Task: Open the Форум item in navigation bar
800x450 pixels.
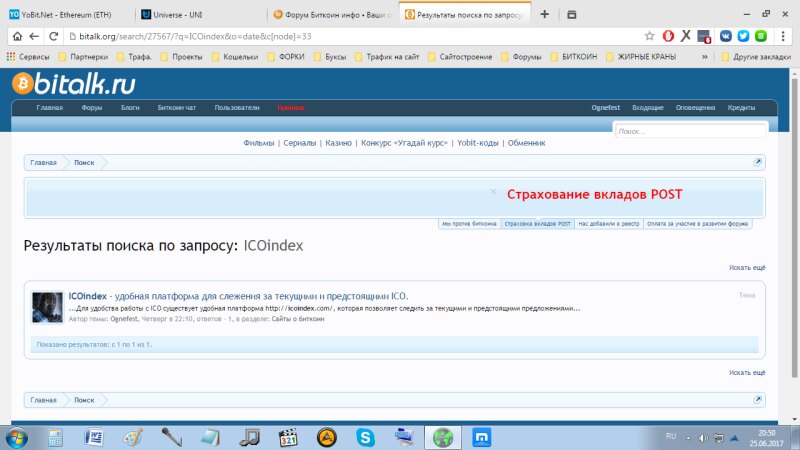Action: pos(92,107)
